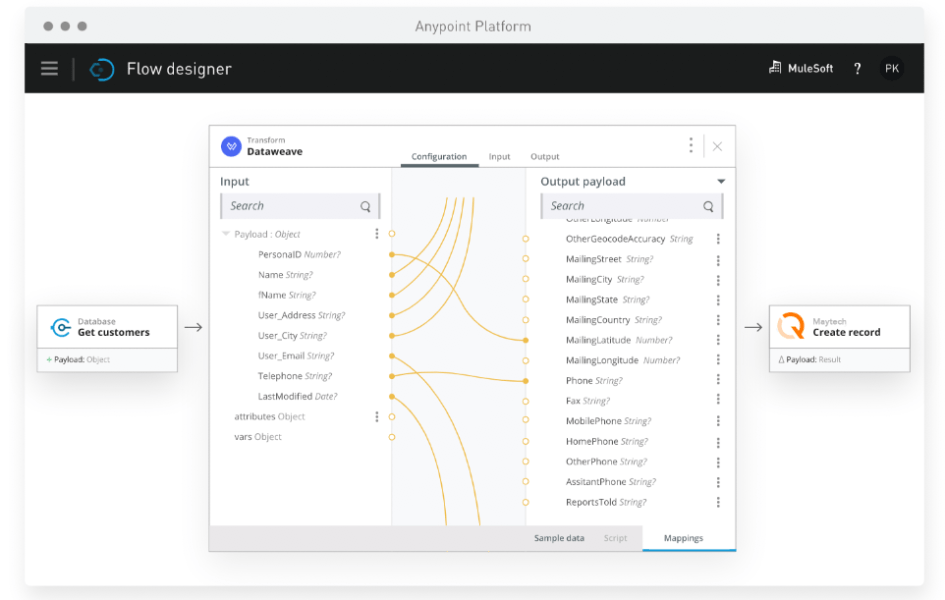Click the Phone output mapped connector dot
Viewport: 945px width, 600px height.
click(526, 381)
